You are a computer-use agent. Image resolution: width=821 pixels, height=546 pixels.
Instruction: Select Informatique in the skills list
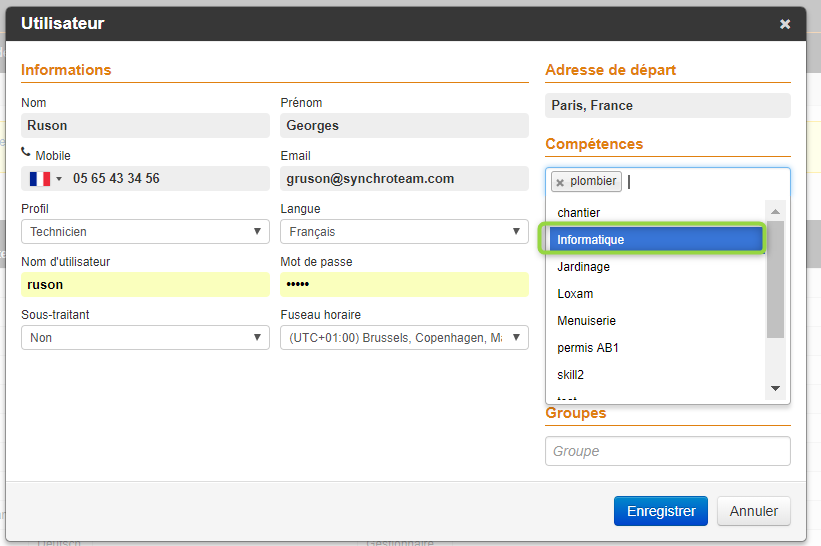tap(657, 240)
